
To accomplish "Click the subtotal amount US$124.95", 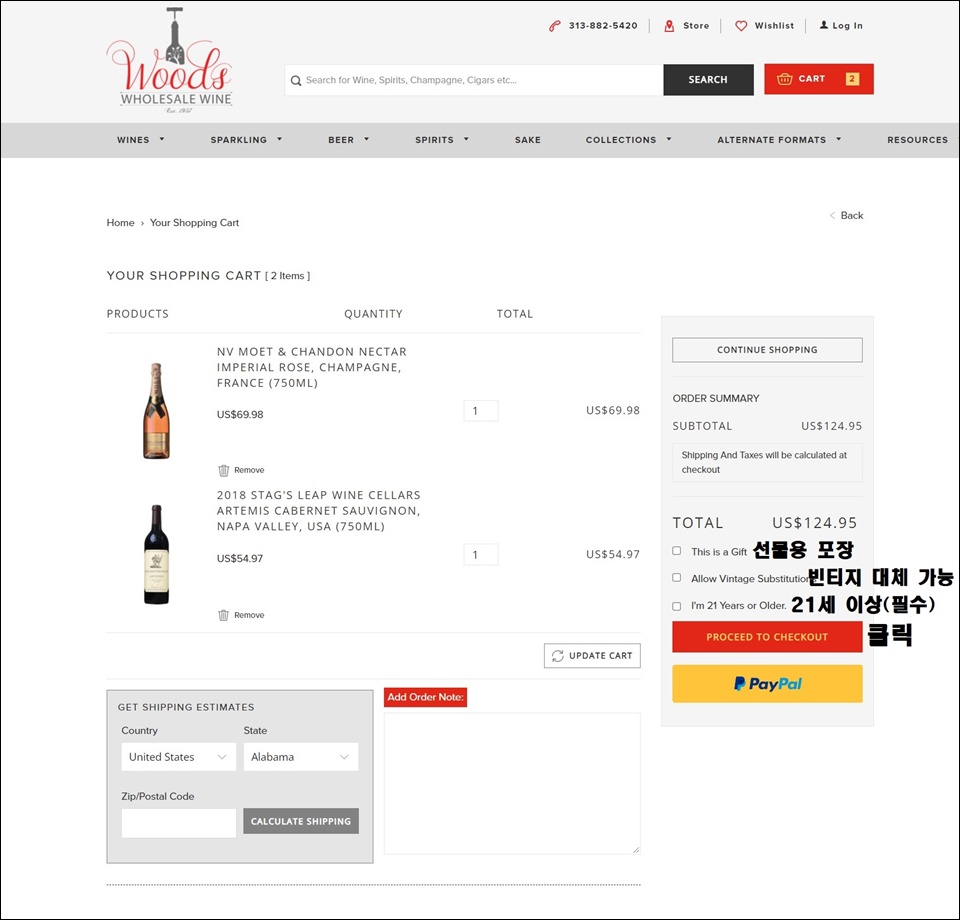I will click(x=831, y=426).
